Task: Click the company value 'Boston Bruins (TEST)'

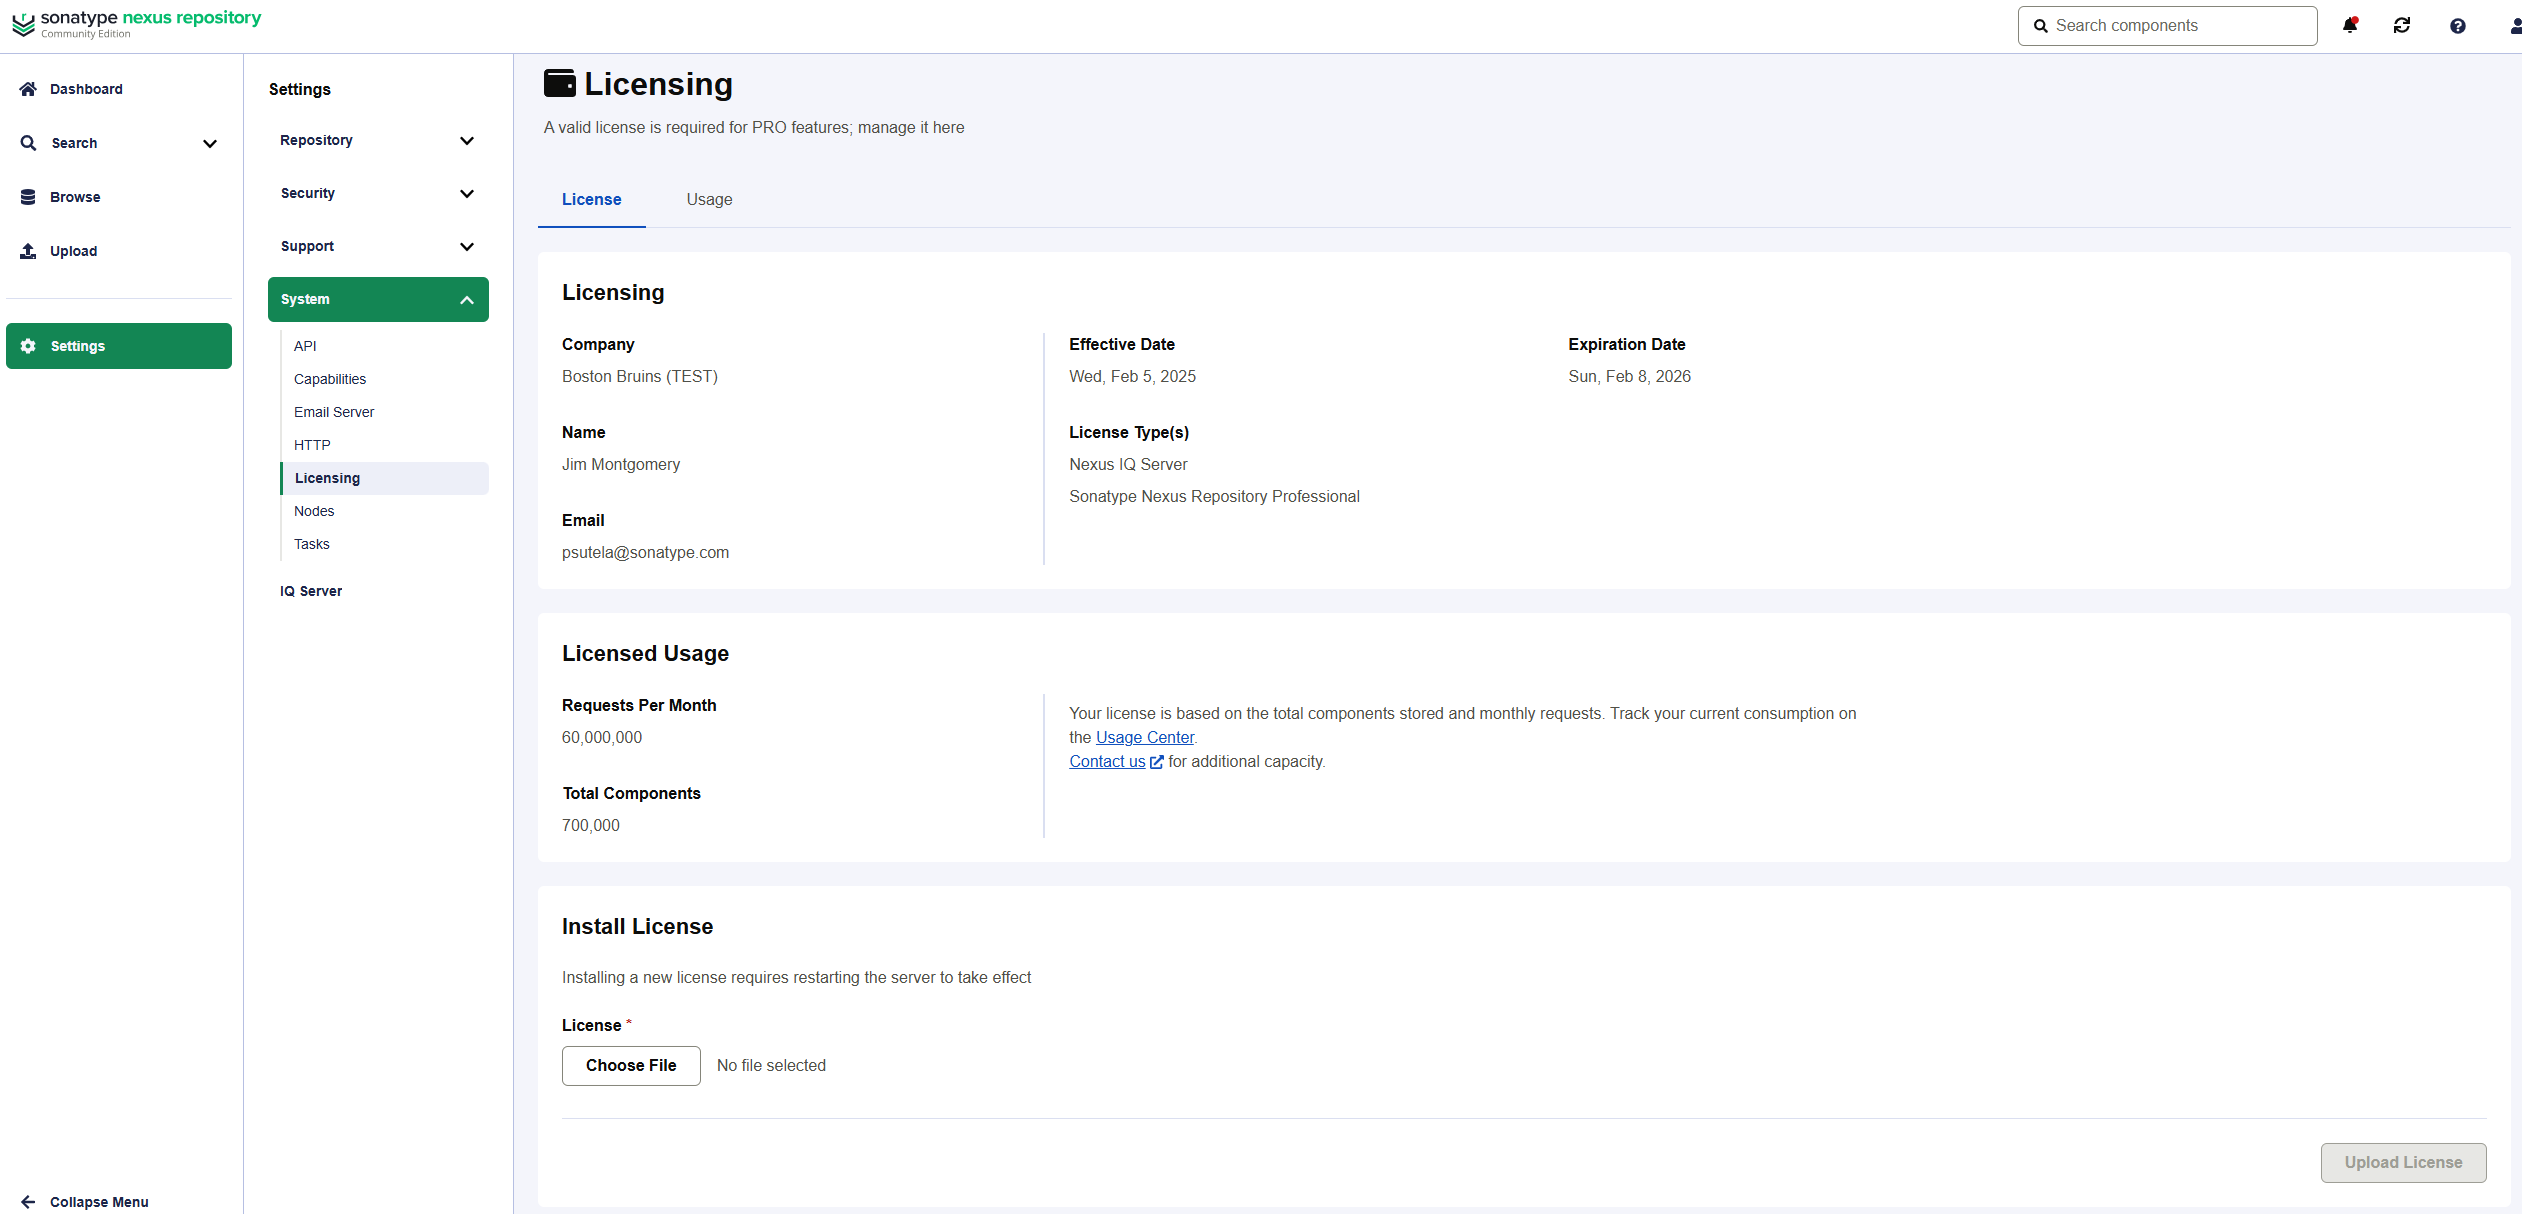Action: (x=640, y=377)
